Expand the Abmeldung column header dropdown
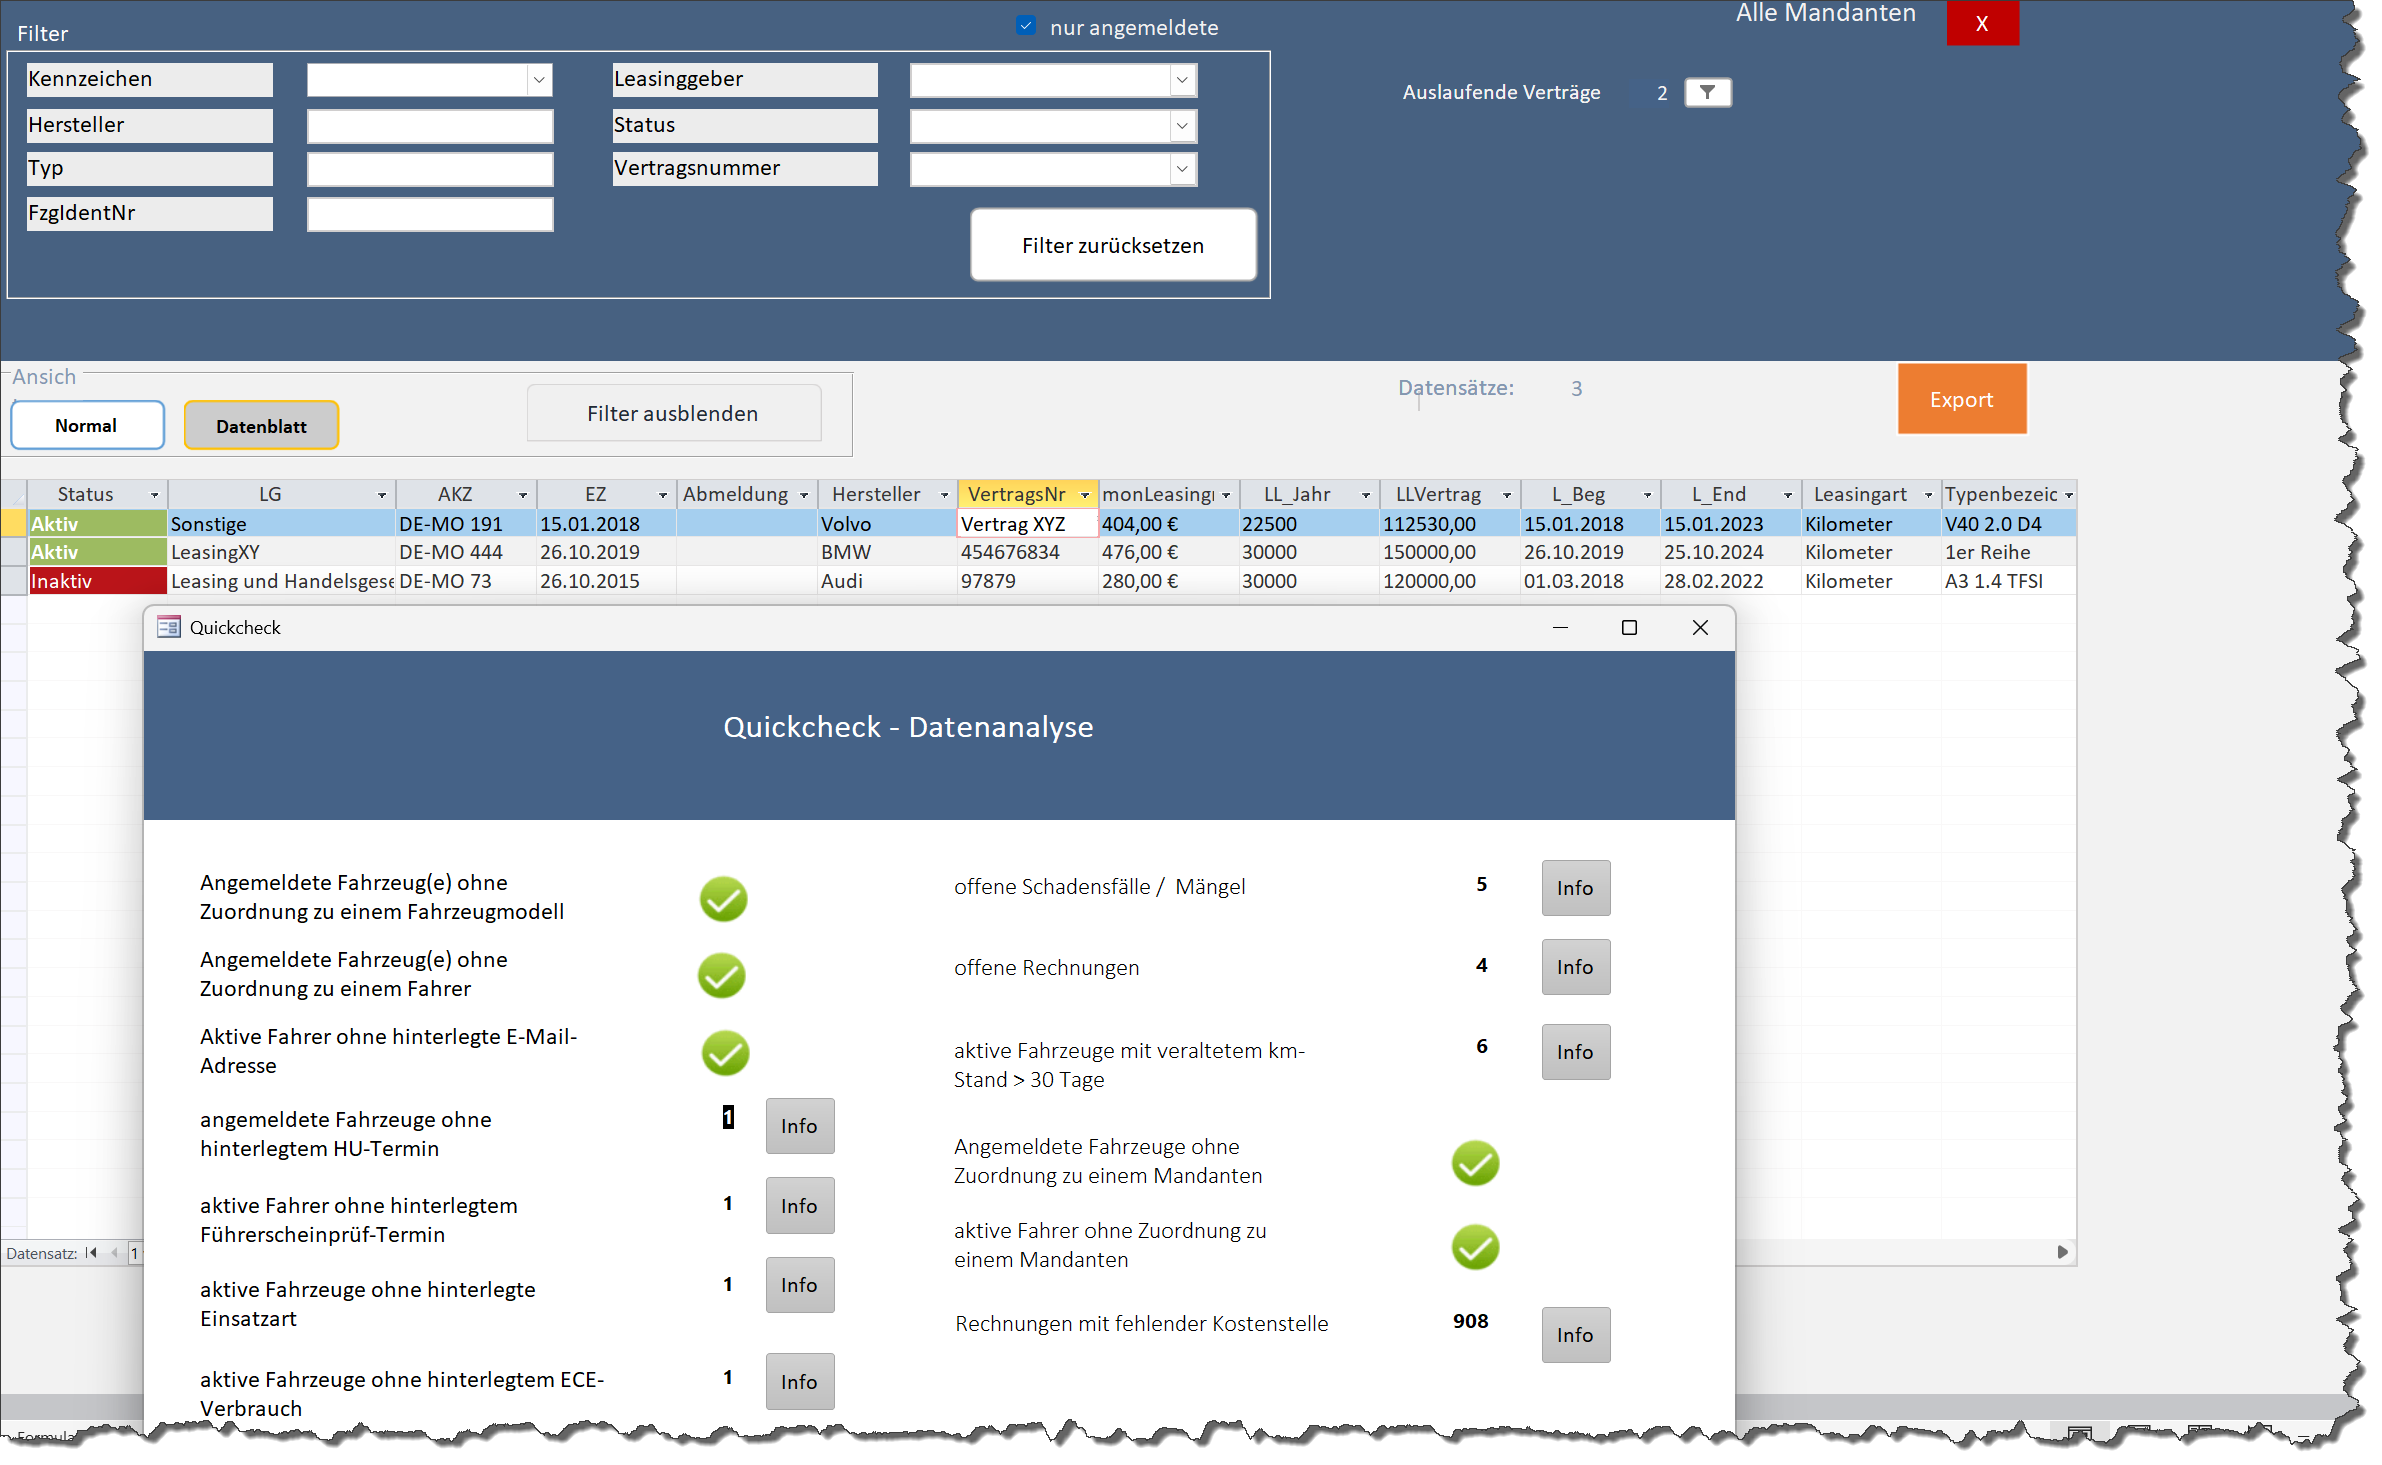Screen dimensions: 2382x1465 (804, 495)
